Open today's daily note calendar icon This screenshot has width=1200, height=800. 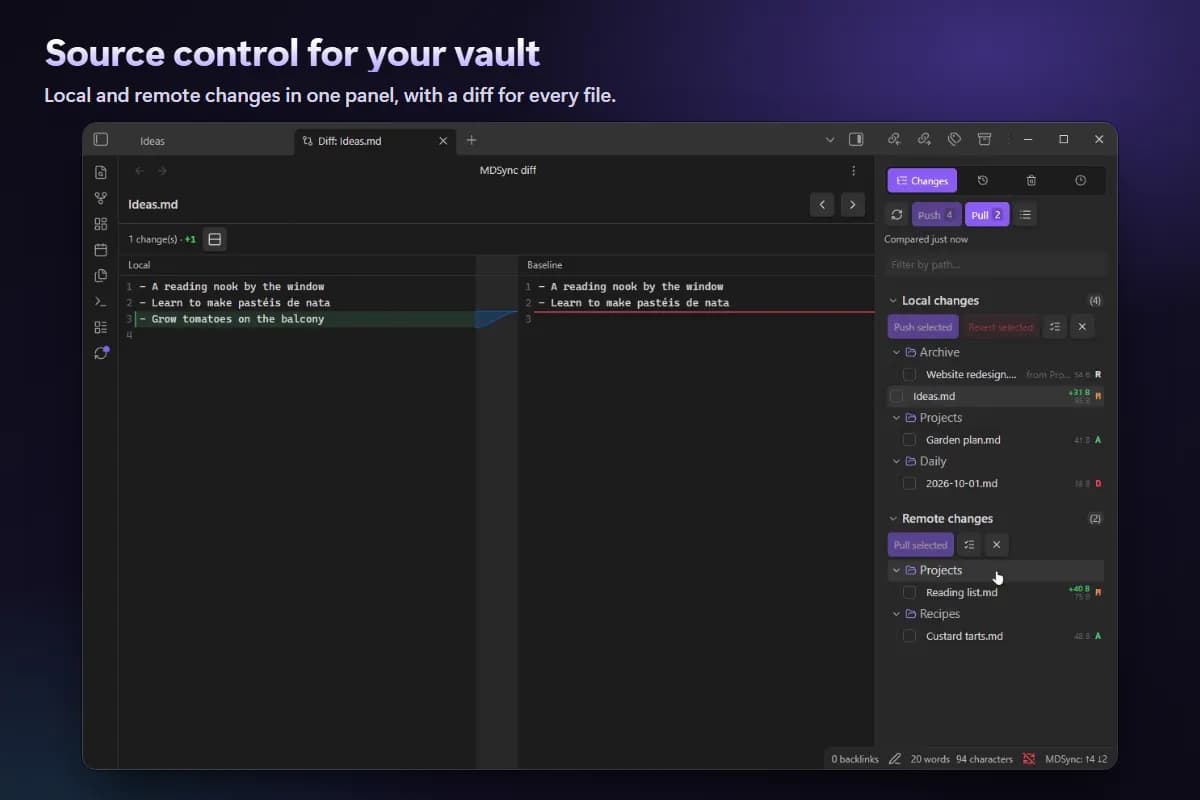click(x=101, y=250)
